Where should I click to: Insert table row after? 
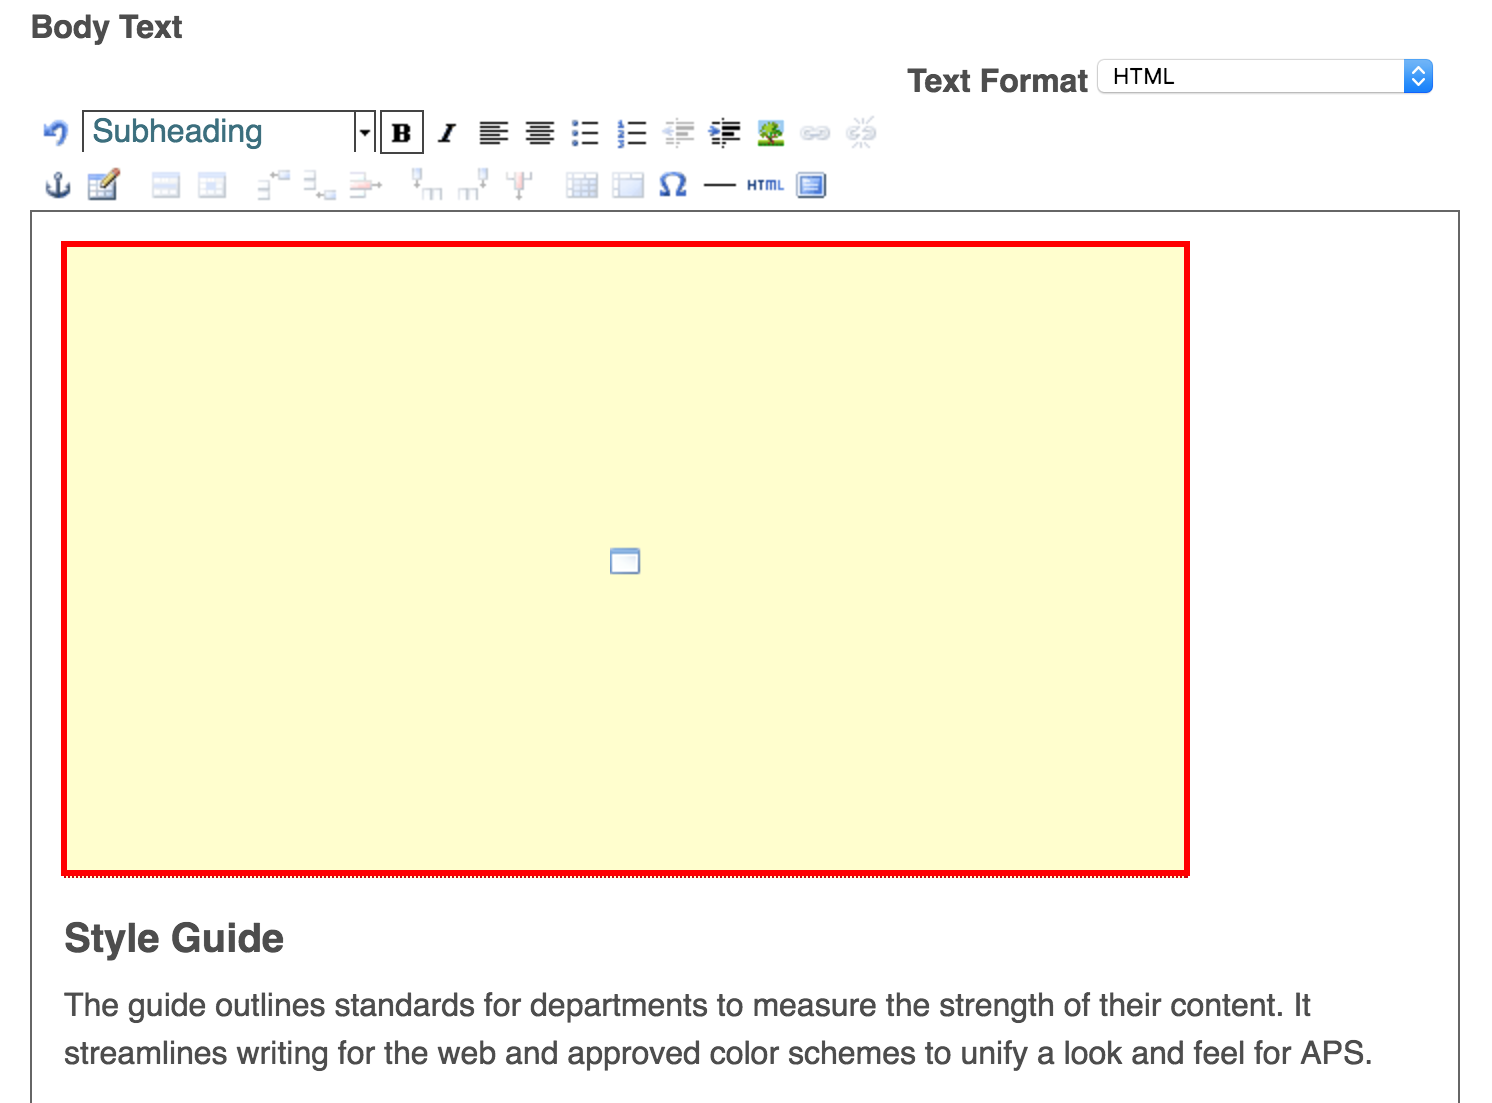coord(319,185)
